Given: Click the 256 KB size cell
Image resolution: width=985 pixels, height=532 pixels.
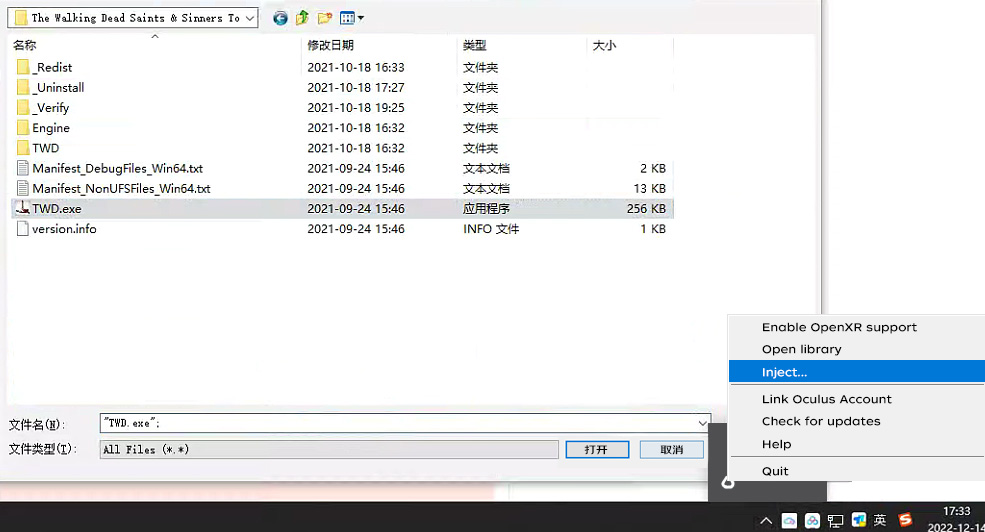Looking at the screenshot, I should [x=646, y=209].
